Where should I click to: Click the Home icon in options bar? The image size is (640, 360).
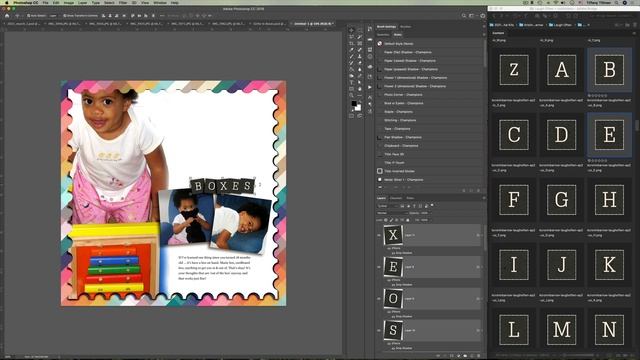click(7, 16)
